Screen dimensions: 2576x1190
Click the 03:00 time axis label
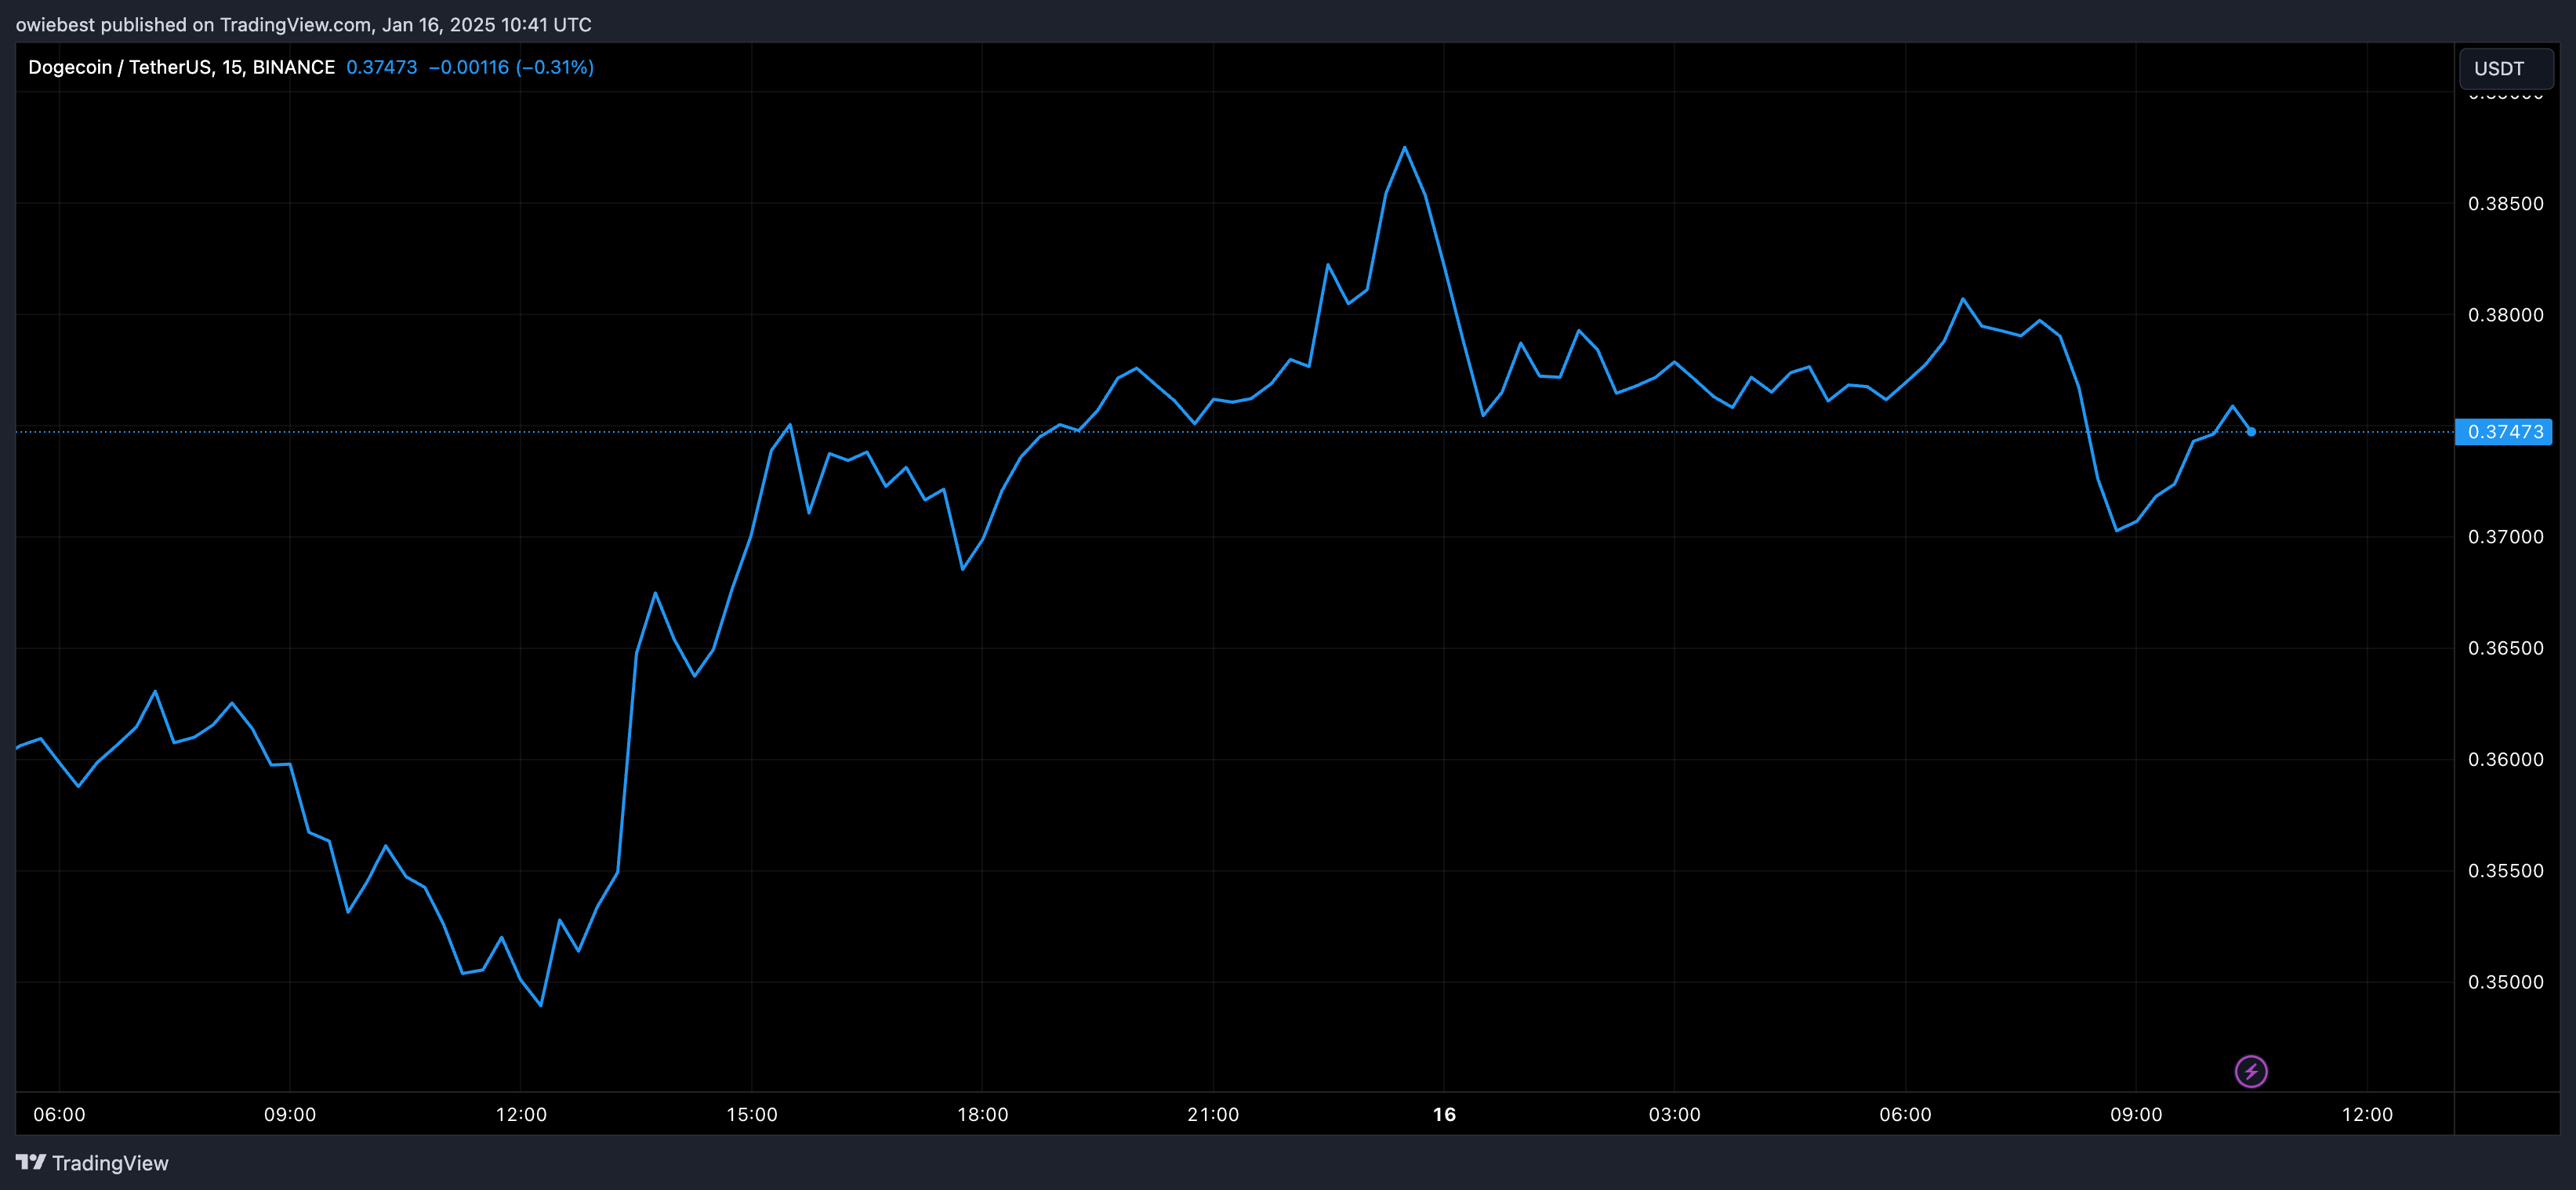coord(1674,1114)
